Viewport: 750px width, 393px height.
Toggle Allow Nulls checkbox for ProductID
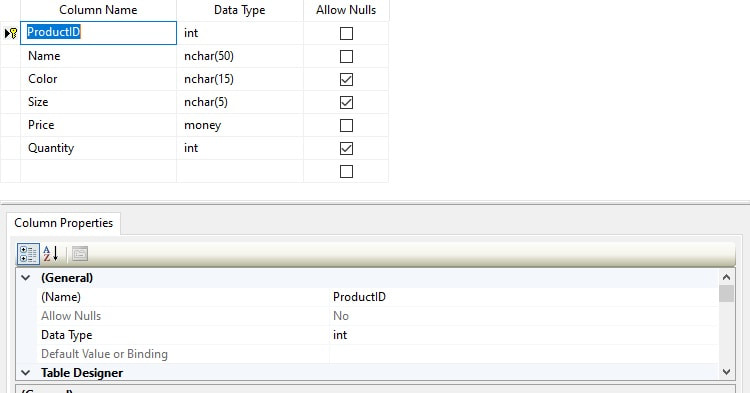pyautogui.click(x=346, y=33)
